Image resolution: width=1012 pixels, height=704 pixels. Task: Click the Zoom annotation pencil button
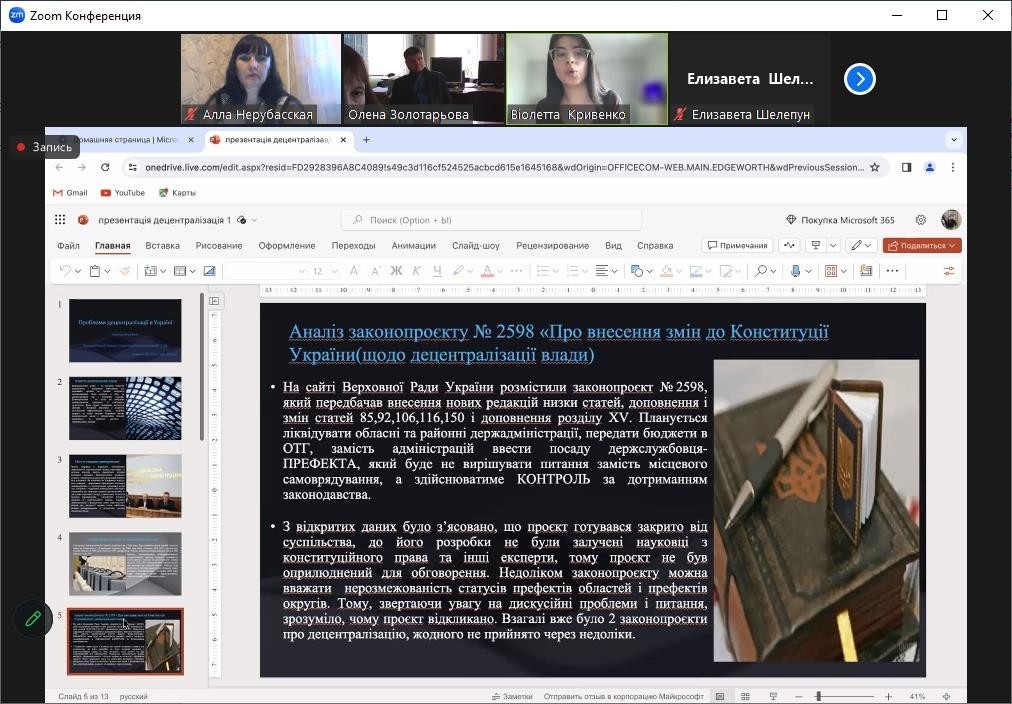pos(33,619)
